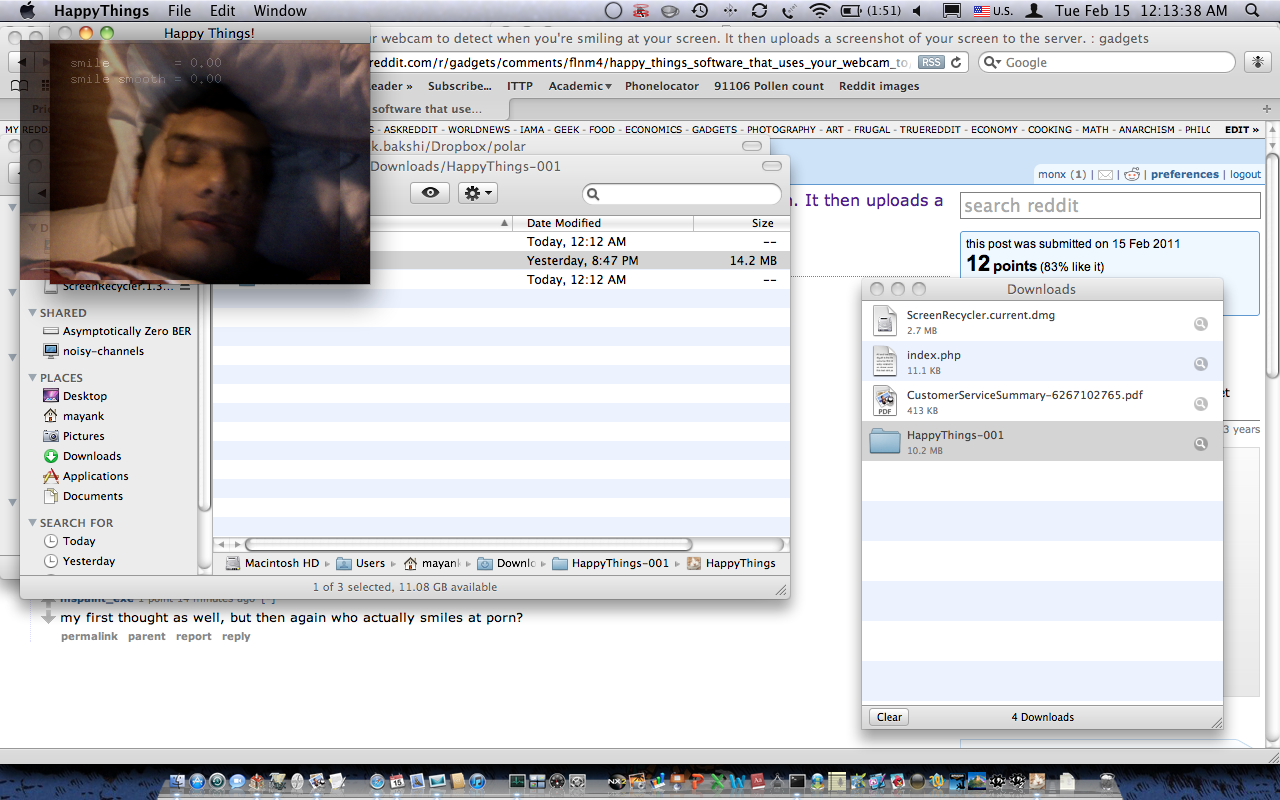The width and height of the screenshot is (1280, 800).
Task: Collapse the SEARCH FOR sidebar section
Action: 32,523
